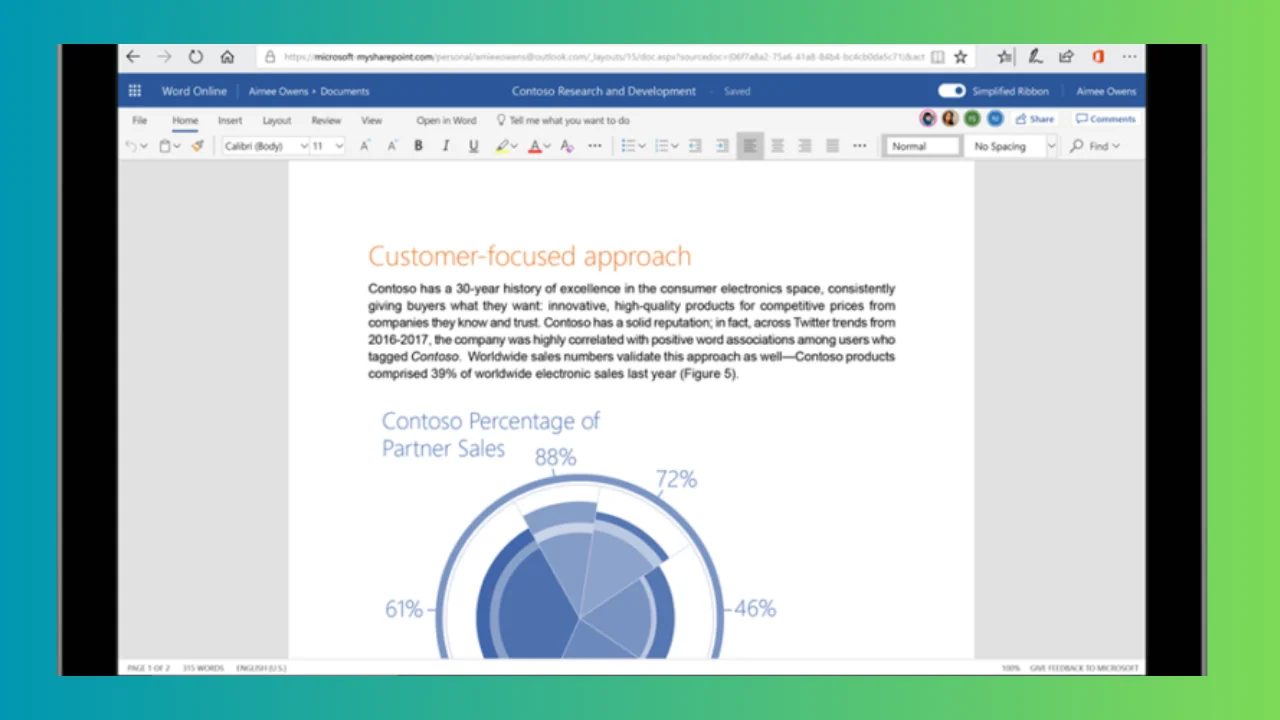The width and height of the screenshot is (1280, 720).
Task: Click the undo icon
Action: click(x=131, y=146)
